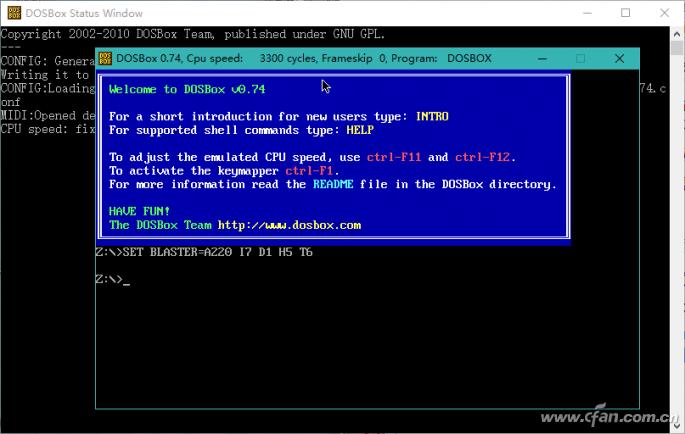Click the DOSBox 0.74 window title icon

click(105, 59)
